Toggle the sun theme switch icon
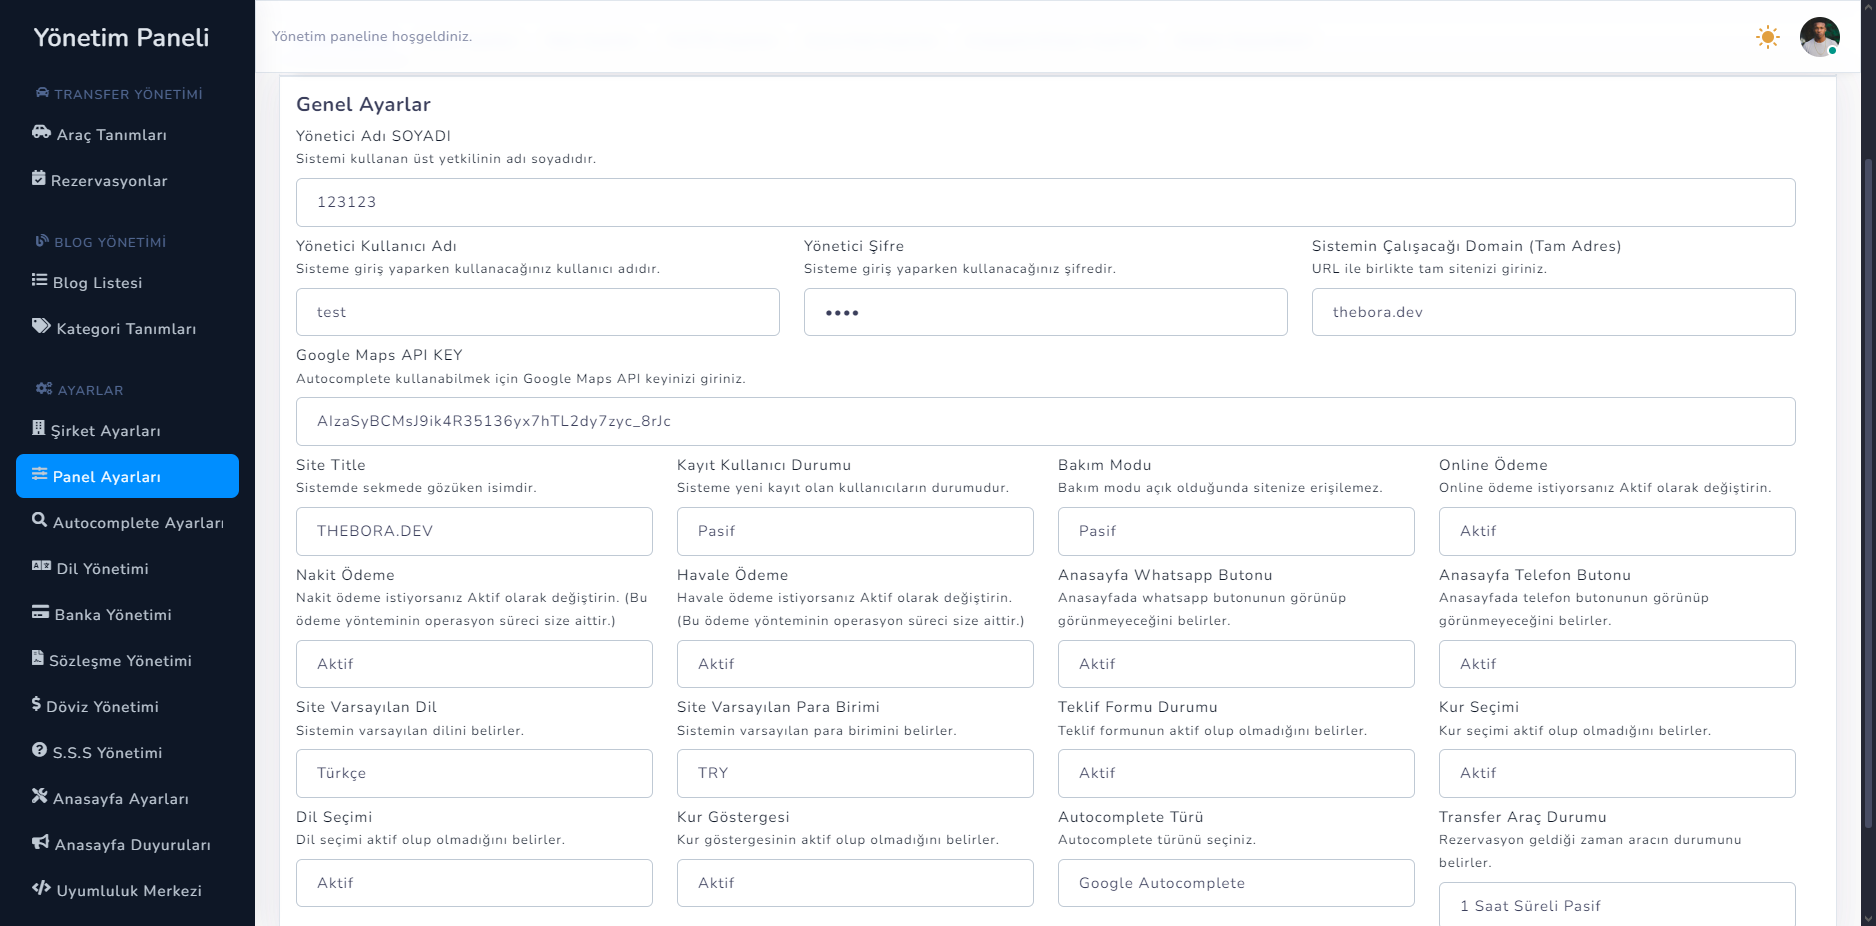The width and height of the screenshot is (1876, 926). click(x=1768, y=37)
